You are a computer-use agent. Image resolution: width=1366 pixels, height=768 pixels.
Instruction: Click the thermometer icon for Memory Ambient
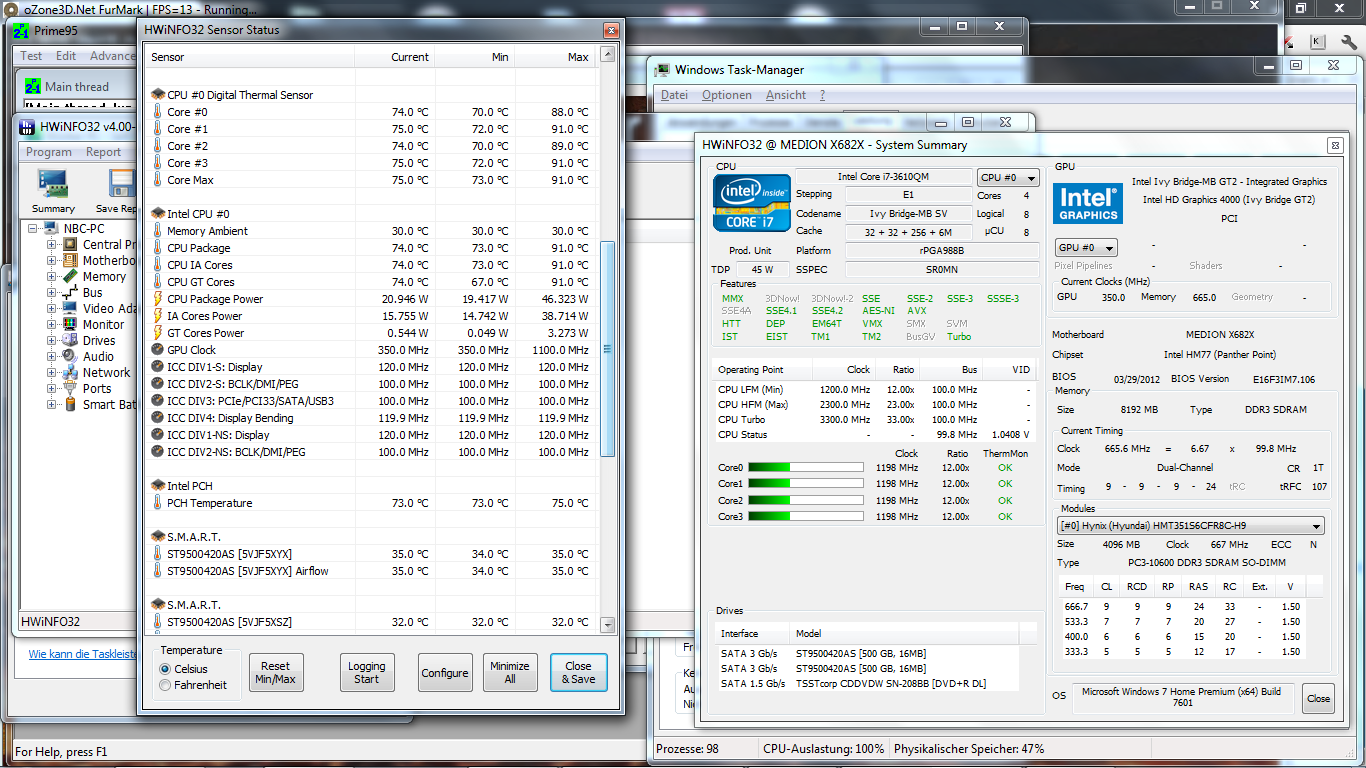click(158, 231)
